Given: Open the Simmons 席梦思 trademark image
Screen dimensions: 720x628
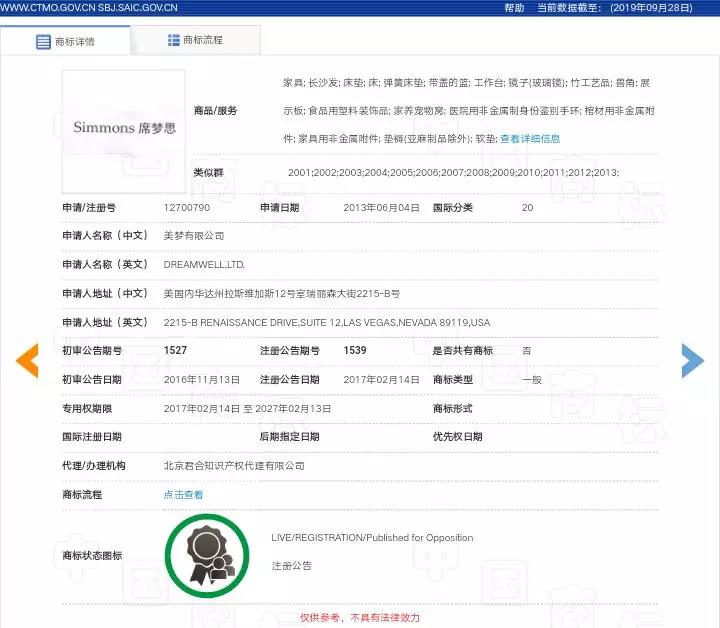Looking at the screenshot, I should pyautogui.click(x=123, y=129).
